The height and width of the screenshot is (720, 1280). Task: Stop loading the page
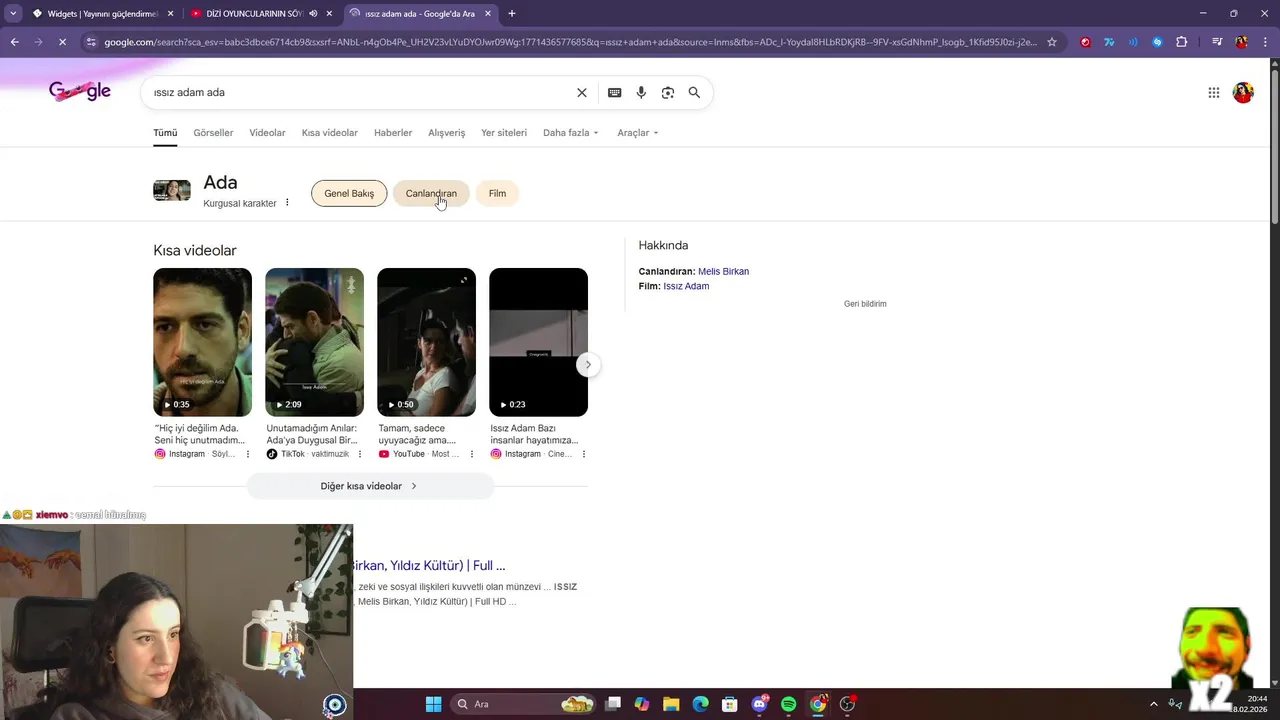tap(62, 42)
